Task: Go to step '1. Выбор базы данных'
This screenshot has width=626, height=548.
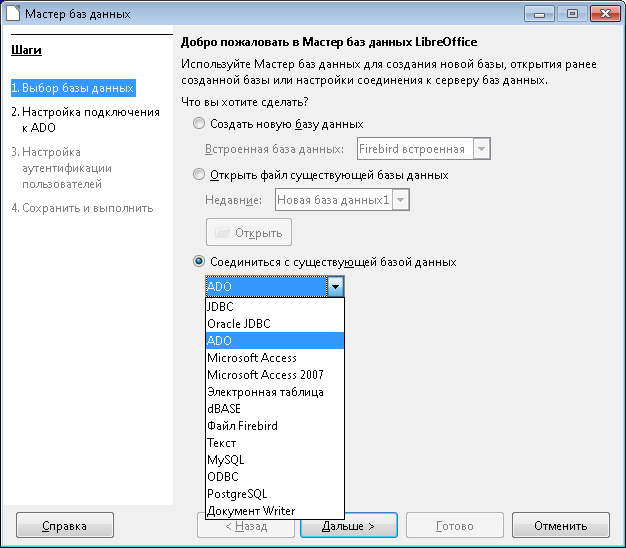Action: pos(73,88)
